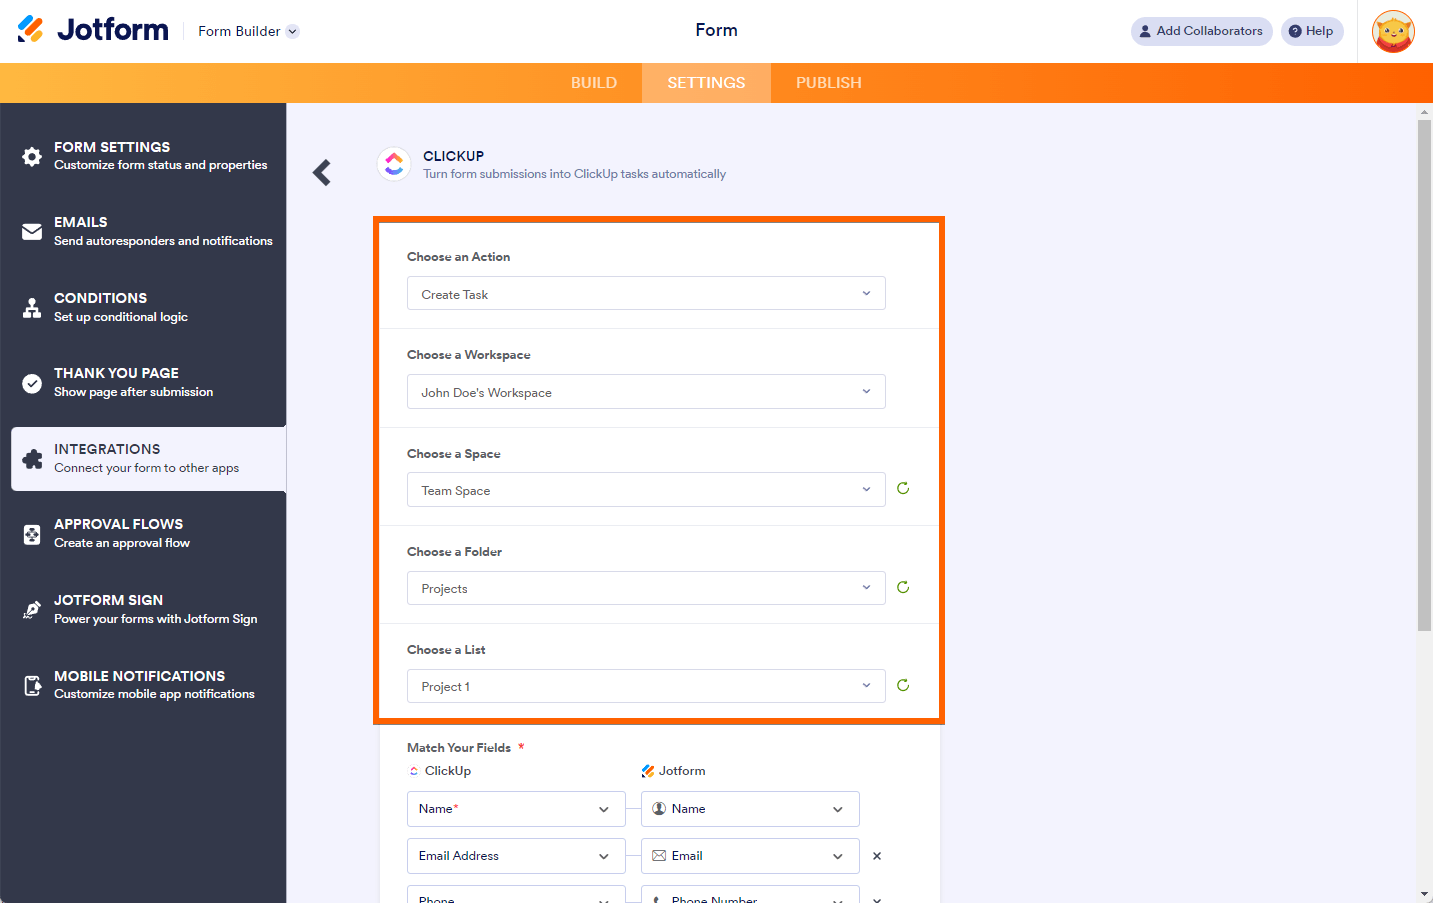Image resolution: width=1433 pixels, height=903 pixels.
Task: Click the Add Collaborators button
Action: [1201, 31]
